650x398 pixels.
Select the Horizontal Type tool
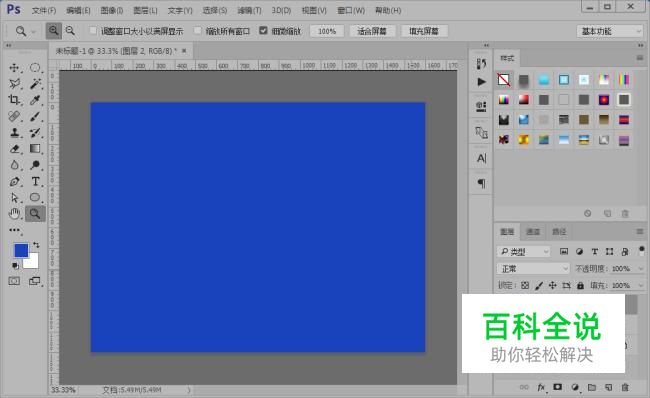[x=35, y=181]
